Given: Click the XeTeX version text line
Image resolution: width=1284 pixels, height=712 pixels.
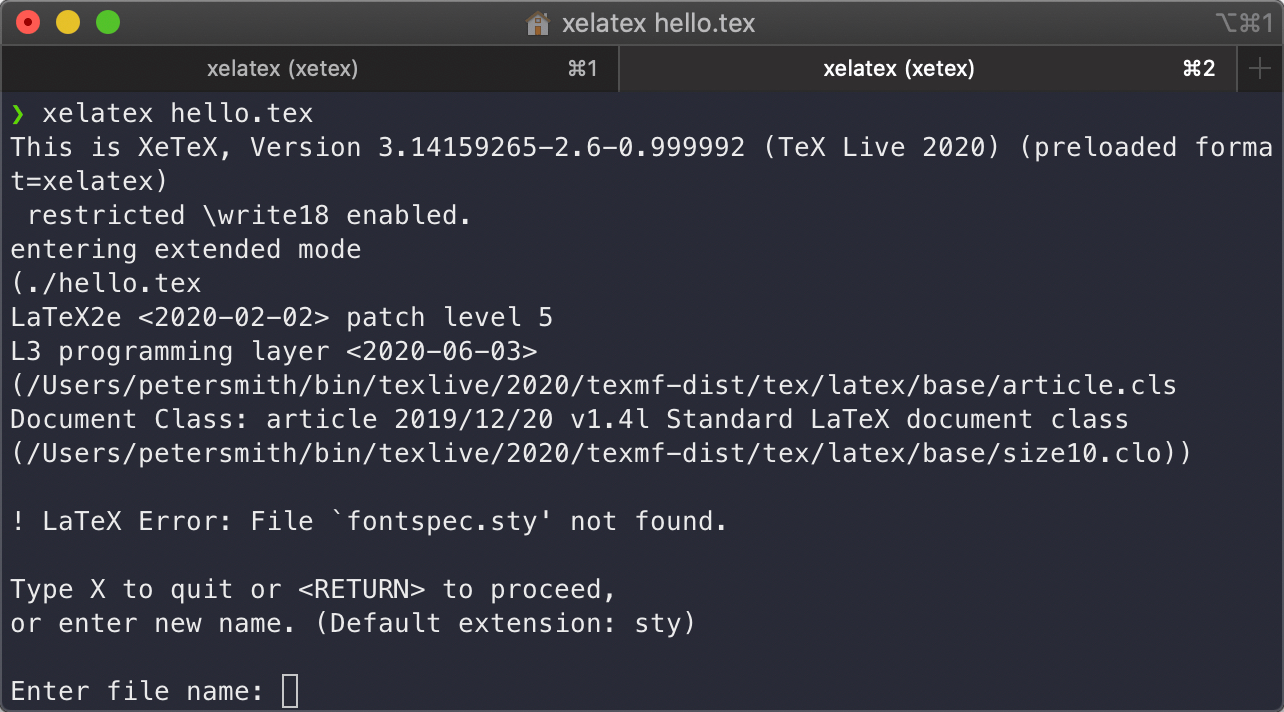Looking at the screenshot, I should pyautogui.click(x=640, y=147).
